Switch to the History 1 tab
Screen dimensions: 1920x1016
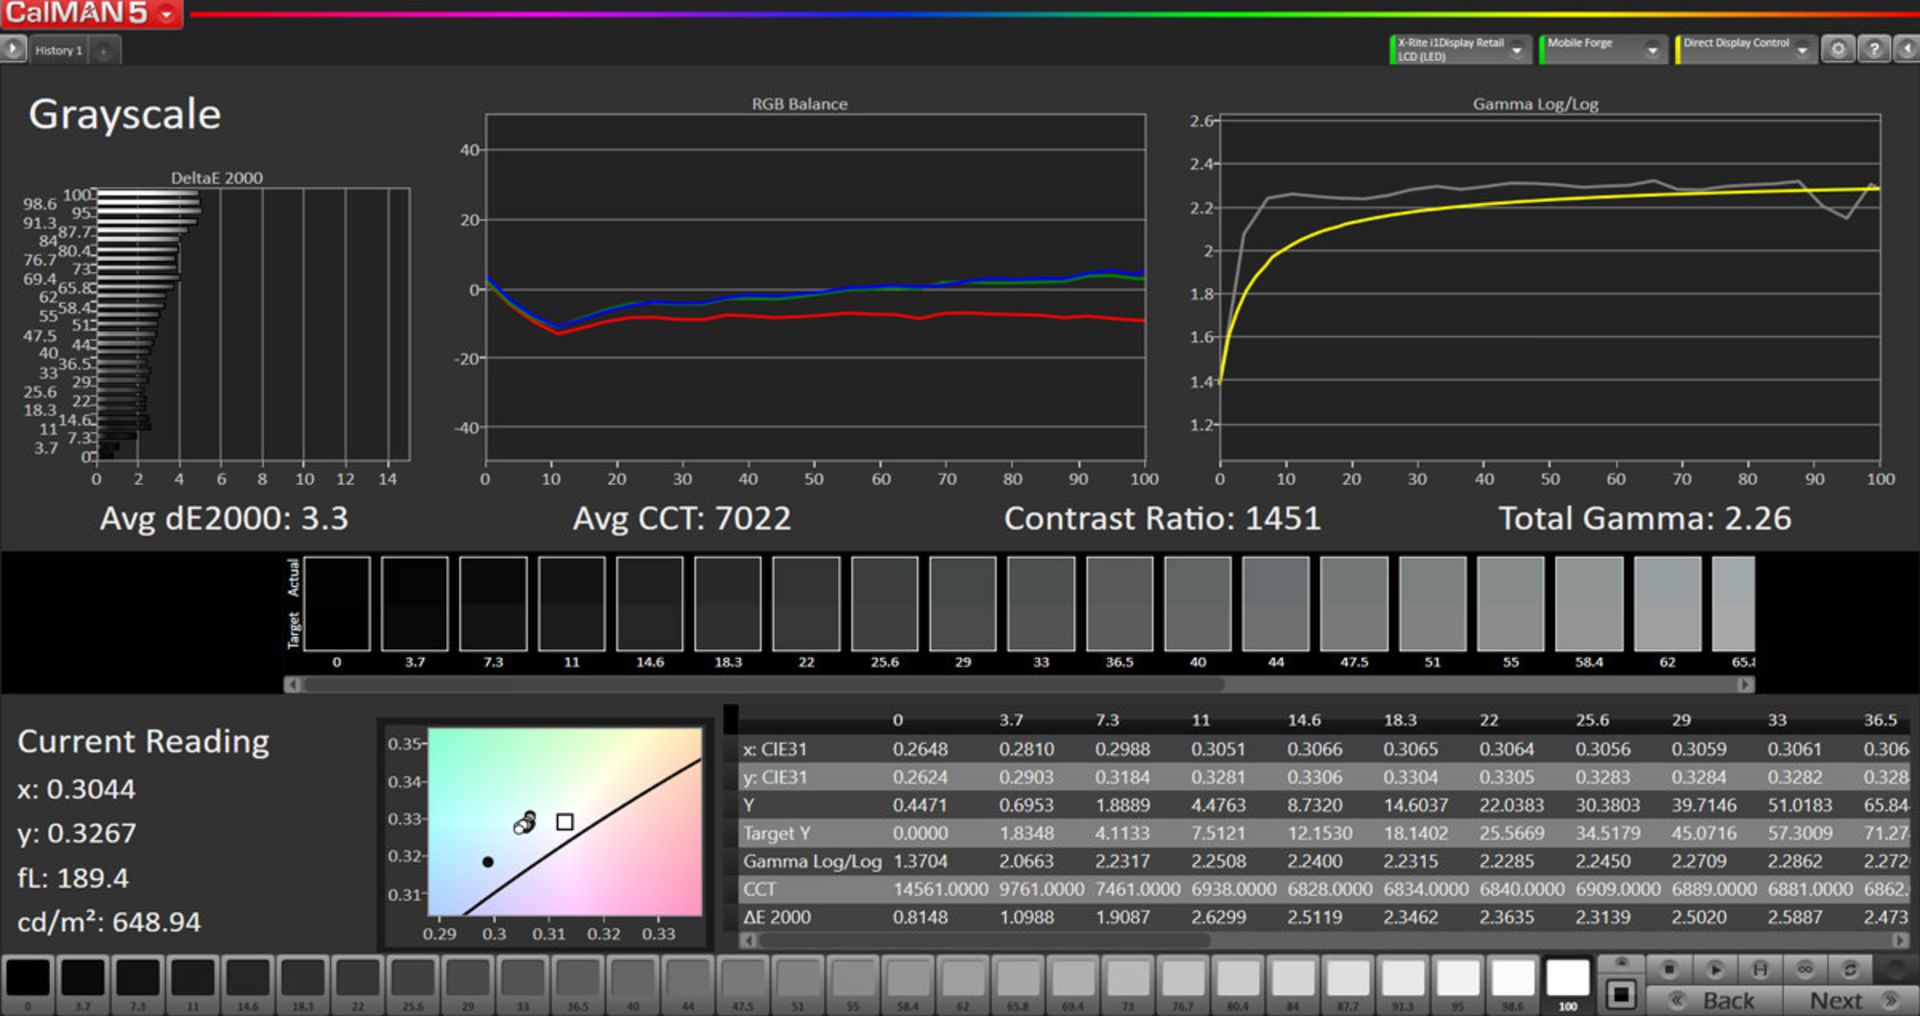click(58, 51)
